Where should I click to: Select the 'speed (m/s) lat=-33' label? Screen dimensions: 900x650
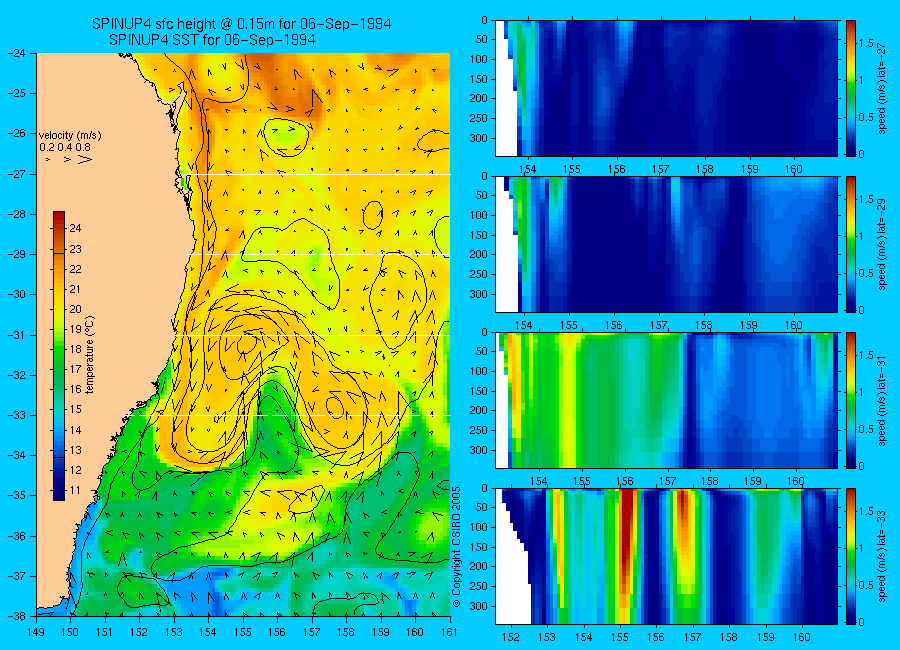click(x=883, y=556)
